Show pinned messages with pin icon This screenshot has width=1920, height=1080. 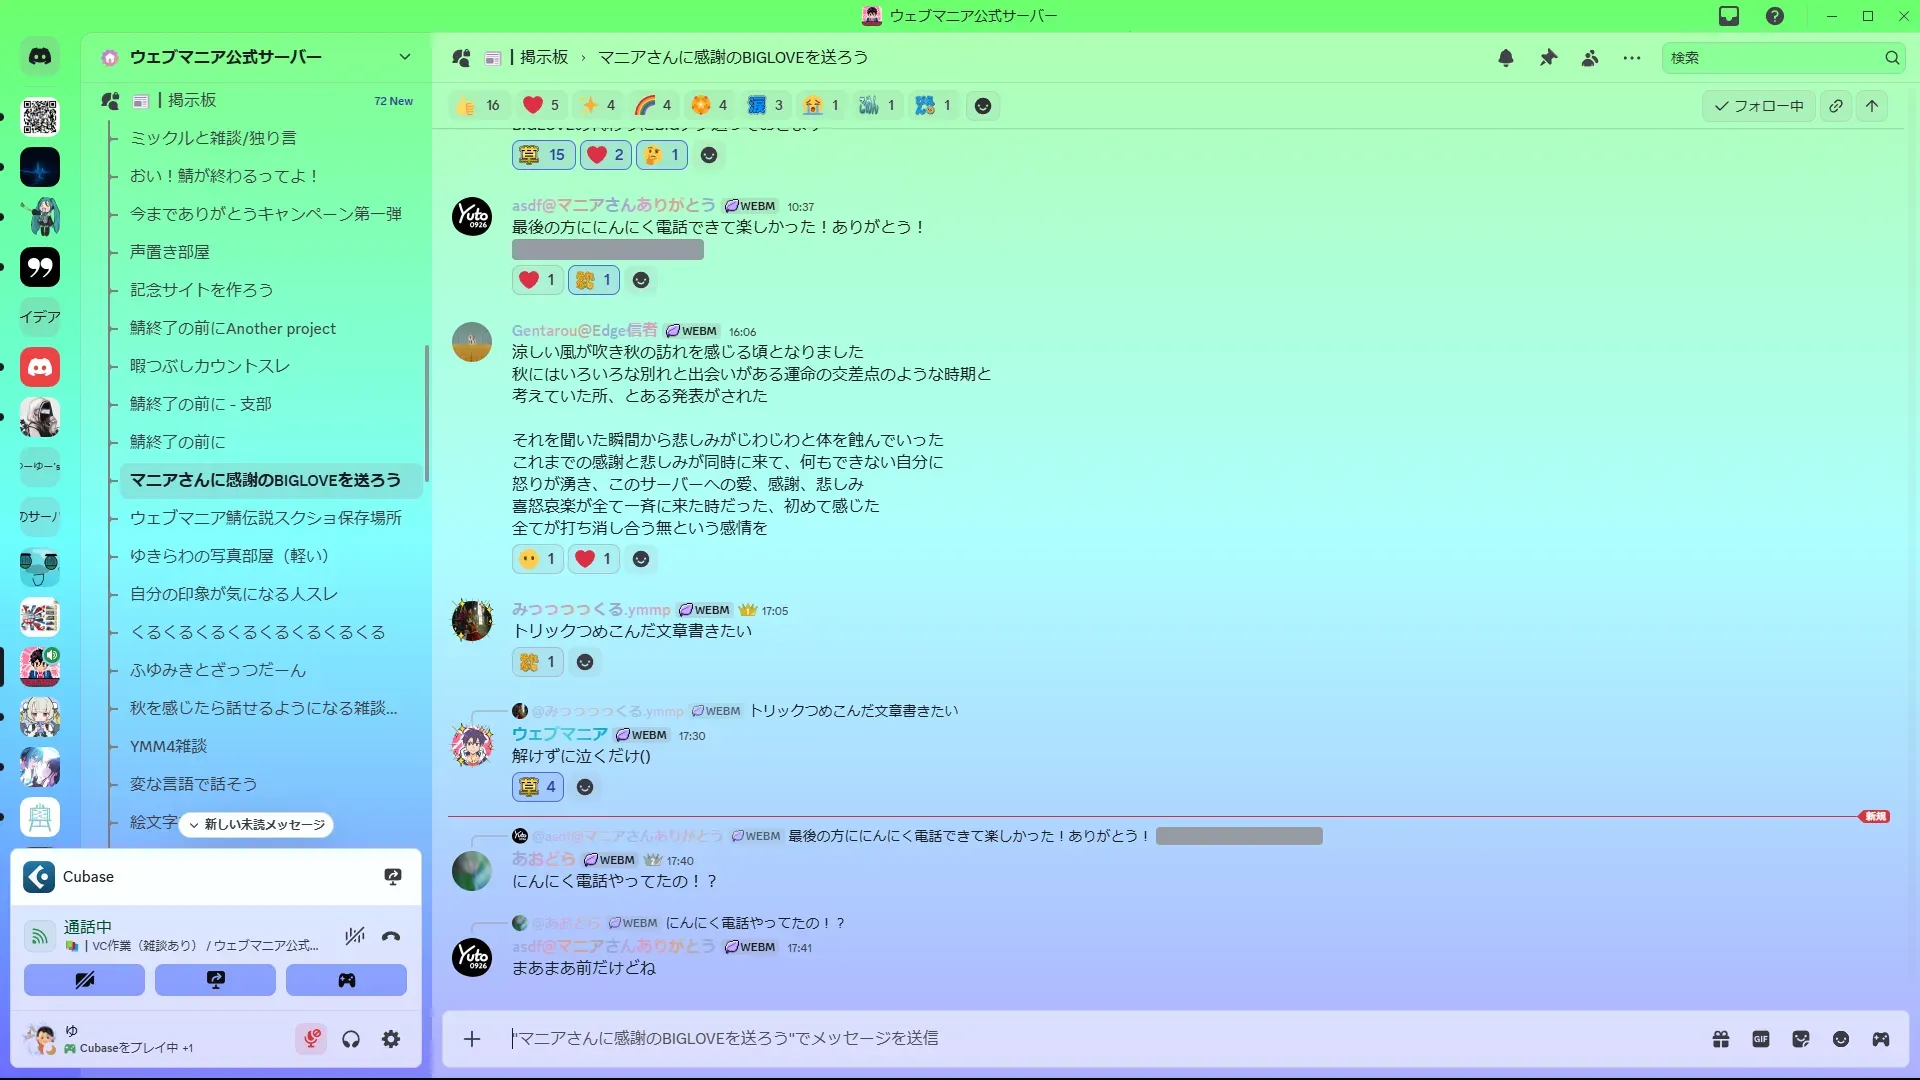pos(1548,58)
